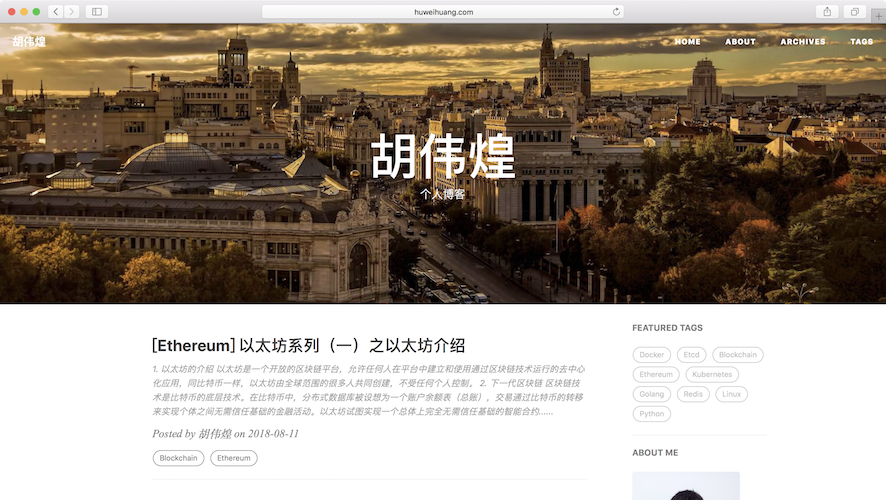Show all tabs overview icon
This screenshot has width=886, height=500.
point(855,12)
